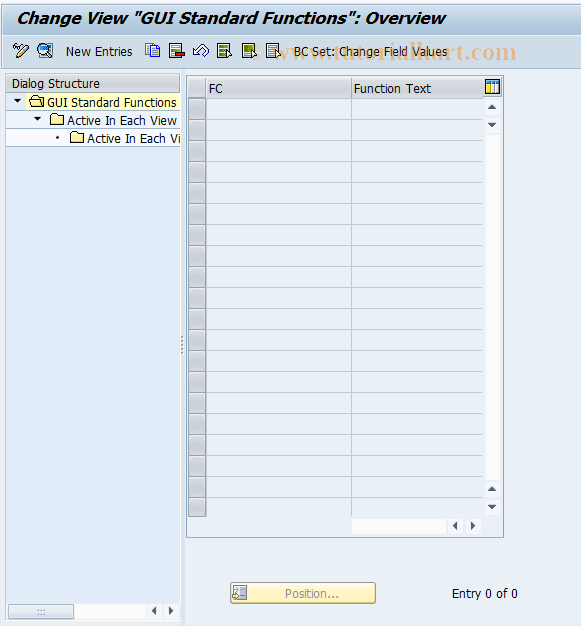Screen dimensions: 581x626
Task: Open table column configuration icon
Action: (x=492, y=87)
